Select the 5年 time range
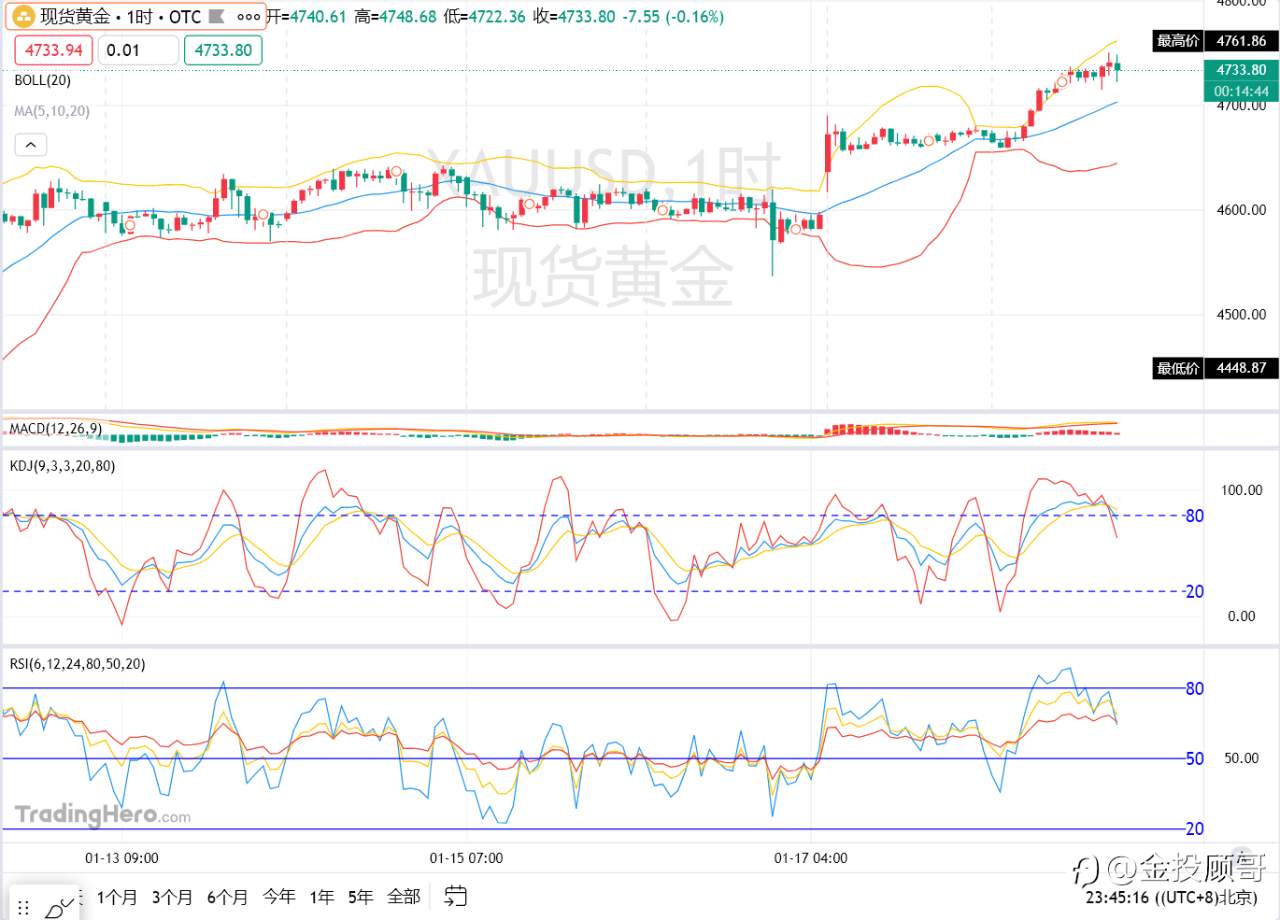The width and height of the screenshot is (1280, 920). click(361, 896)
